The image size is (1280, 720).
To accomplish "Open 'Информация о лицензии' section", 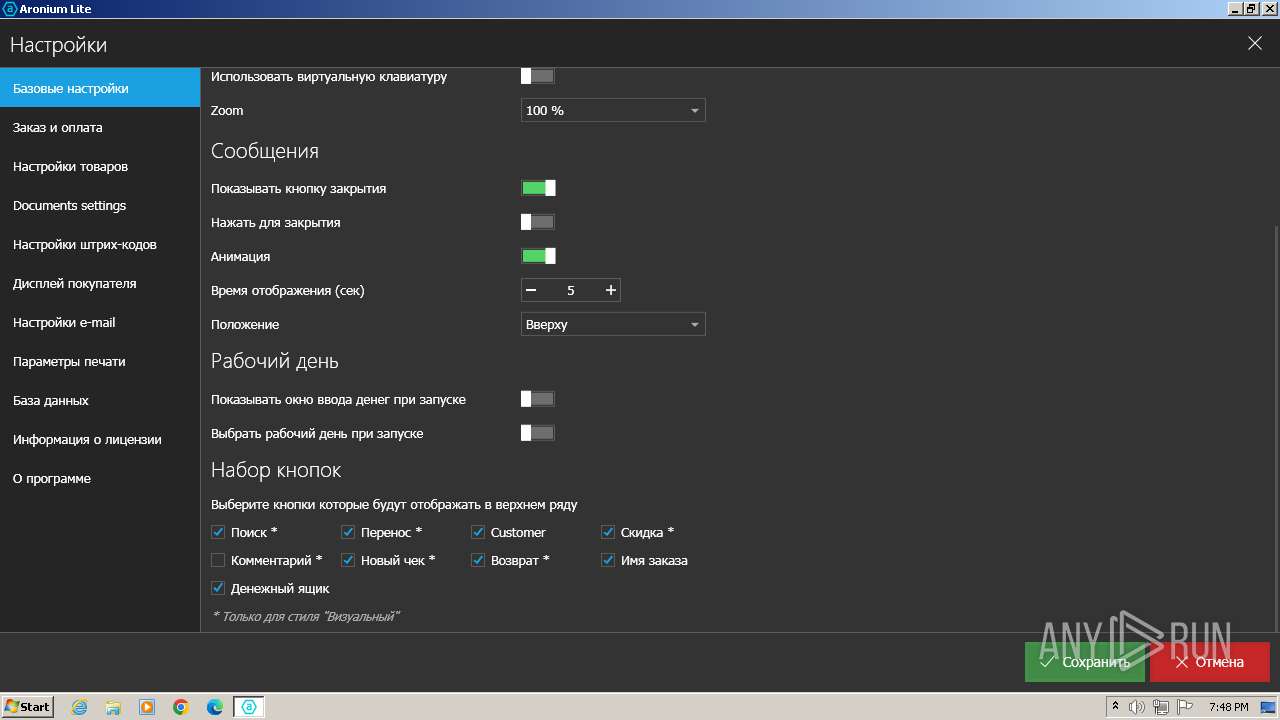I will point(100,439).
